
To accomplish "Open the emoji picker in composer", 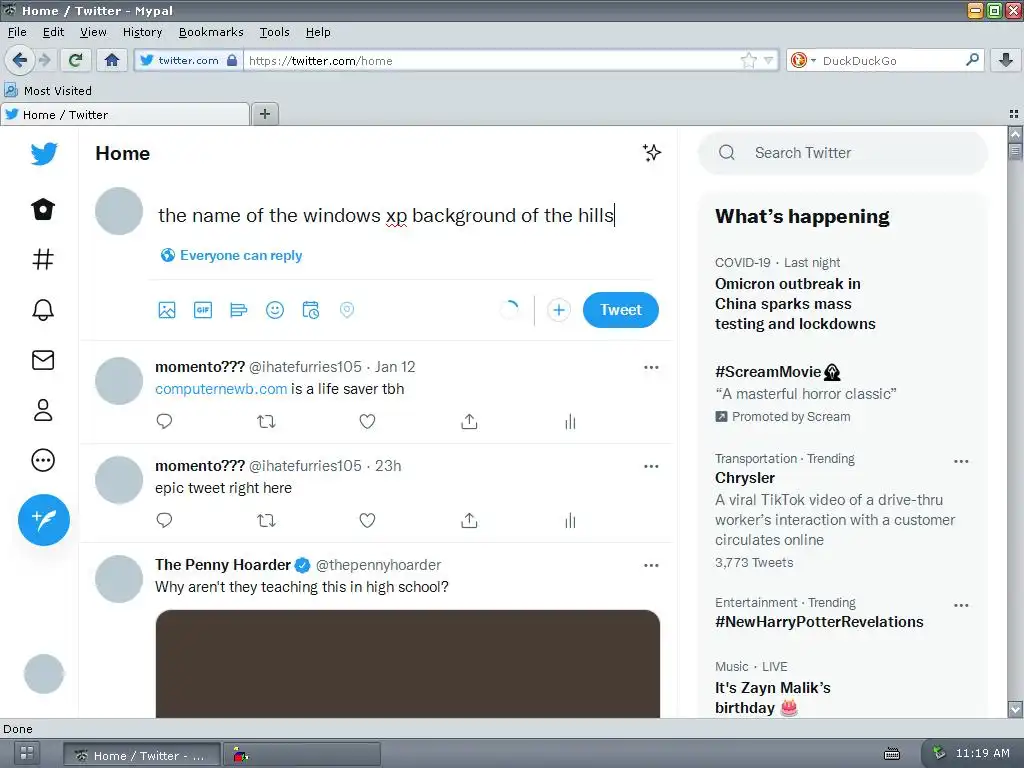I will [x=275, y=310].
